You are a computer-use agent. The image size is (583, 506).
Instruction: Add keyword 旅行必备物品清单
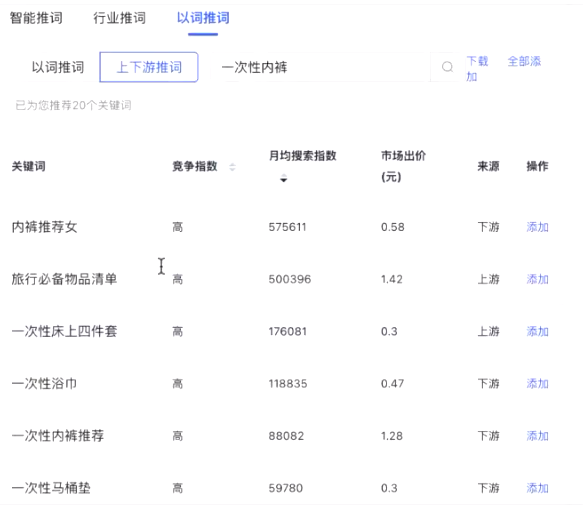[537, 279]
